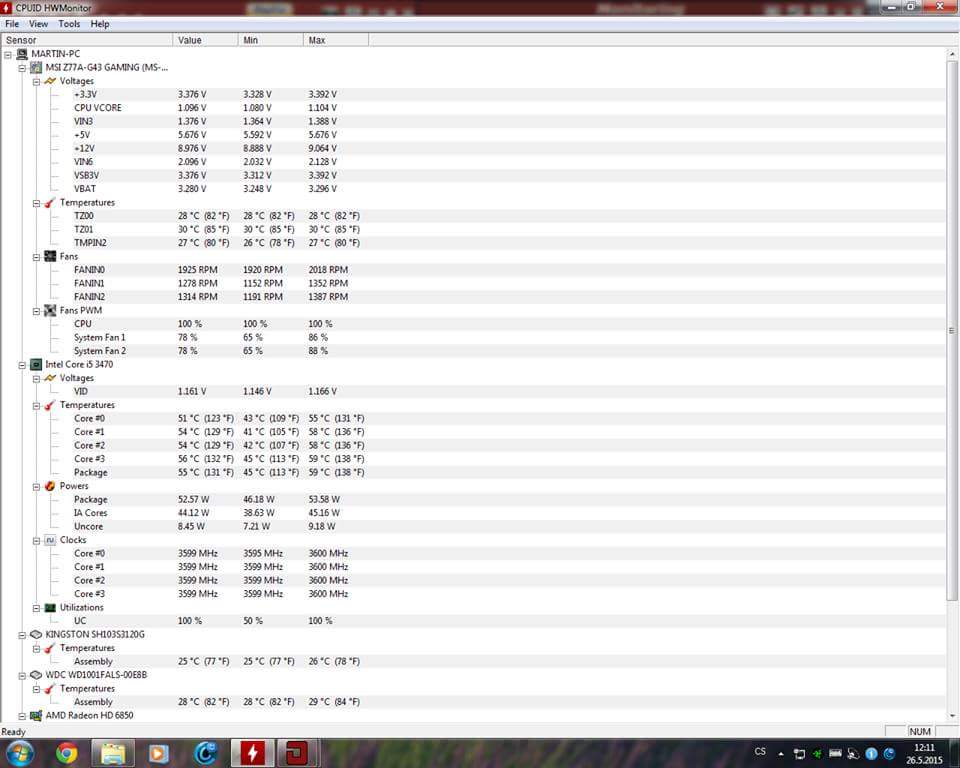Open the Tools menu
Screen dimensions: 960x768
[x=69, y=24]
